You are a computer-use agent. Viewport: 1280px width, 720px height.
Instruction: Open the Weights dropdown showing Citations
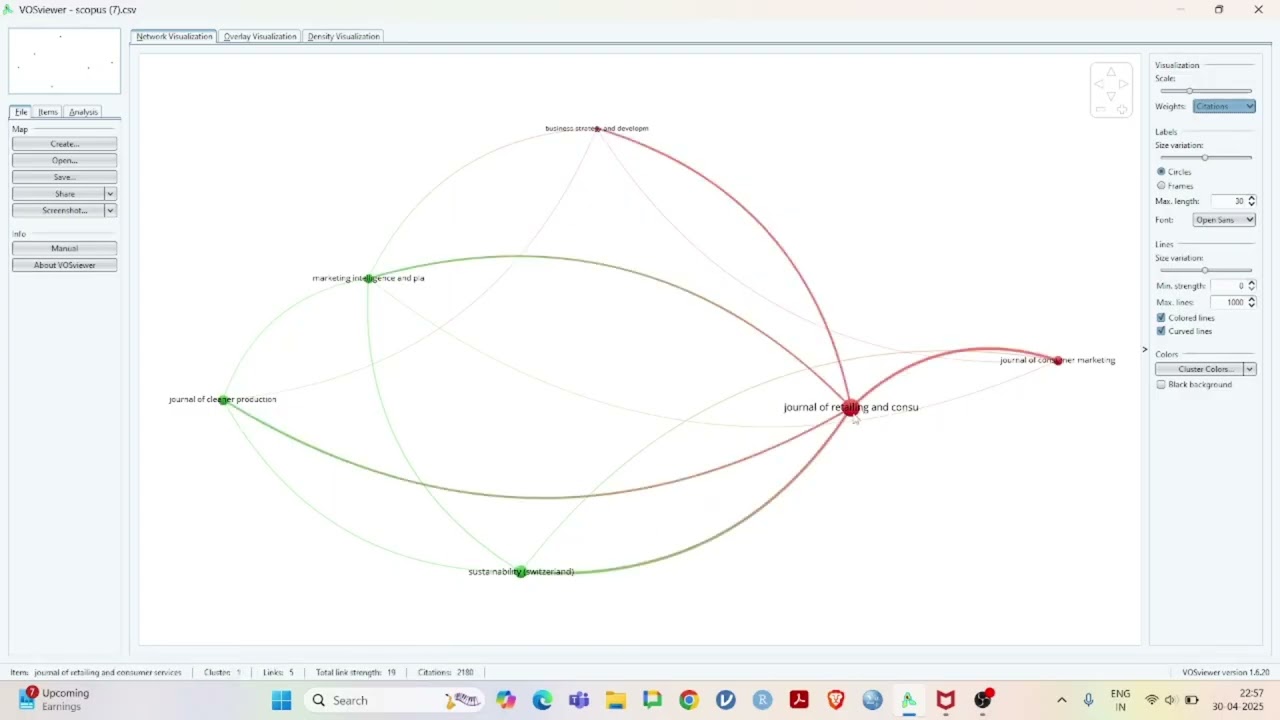tap(1224, 106)
